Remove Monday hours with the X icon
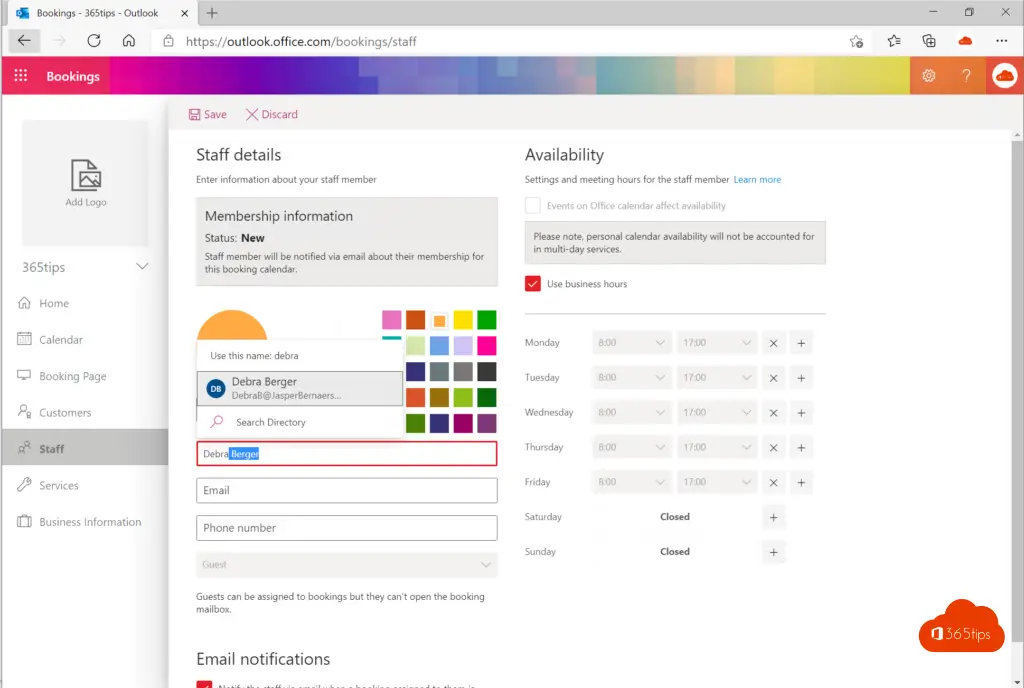Screen dimensions: 1024x688 (x=773, y=343)
